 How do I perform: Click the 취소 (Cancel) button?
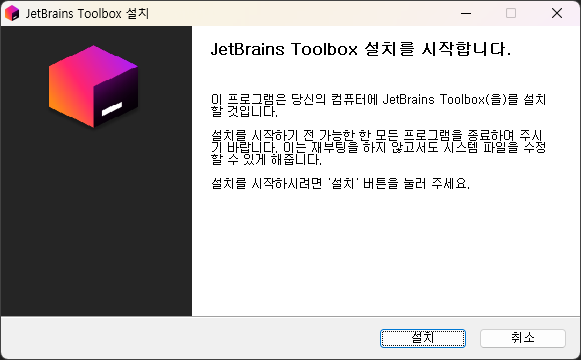coord(523,338)
